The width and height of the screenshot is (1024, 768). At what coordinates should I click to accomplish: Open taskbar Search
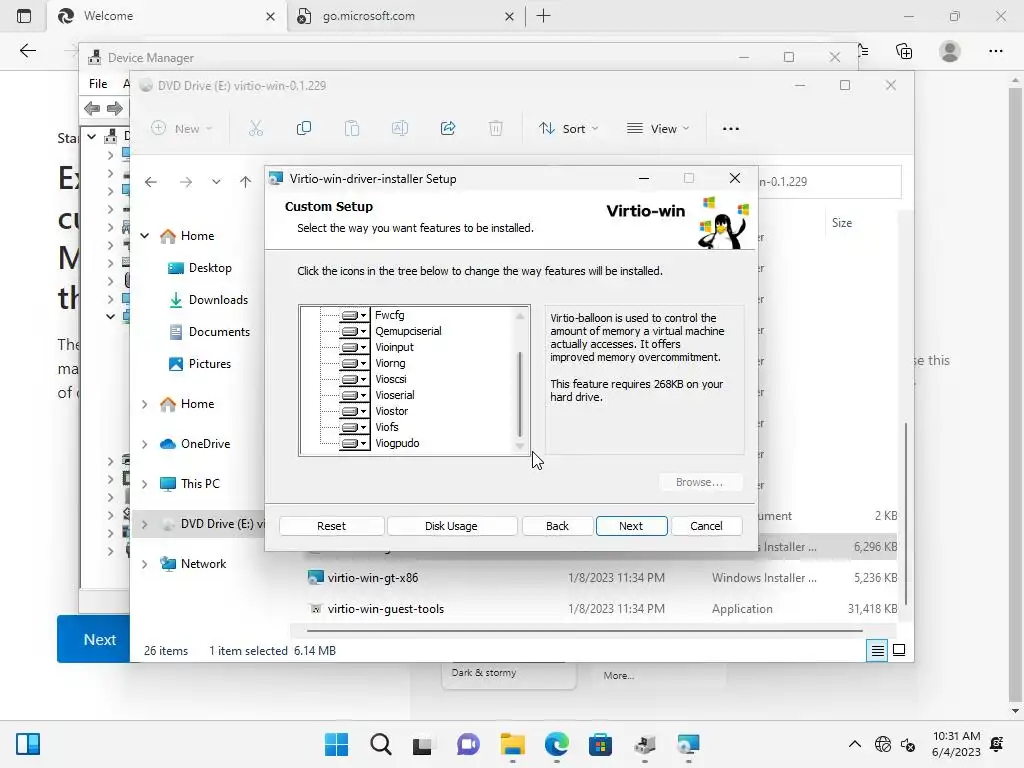(380, 744)
